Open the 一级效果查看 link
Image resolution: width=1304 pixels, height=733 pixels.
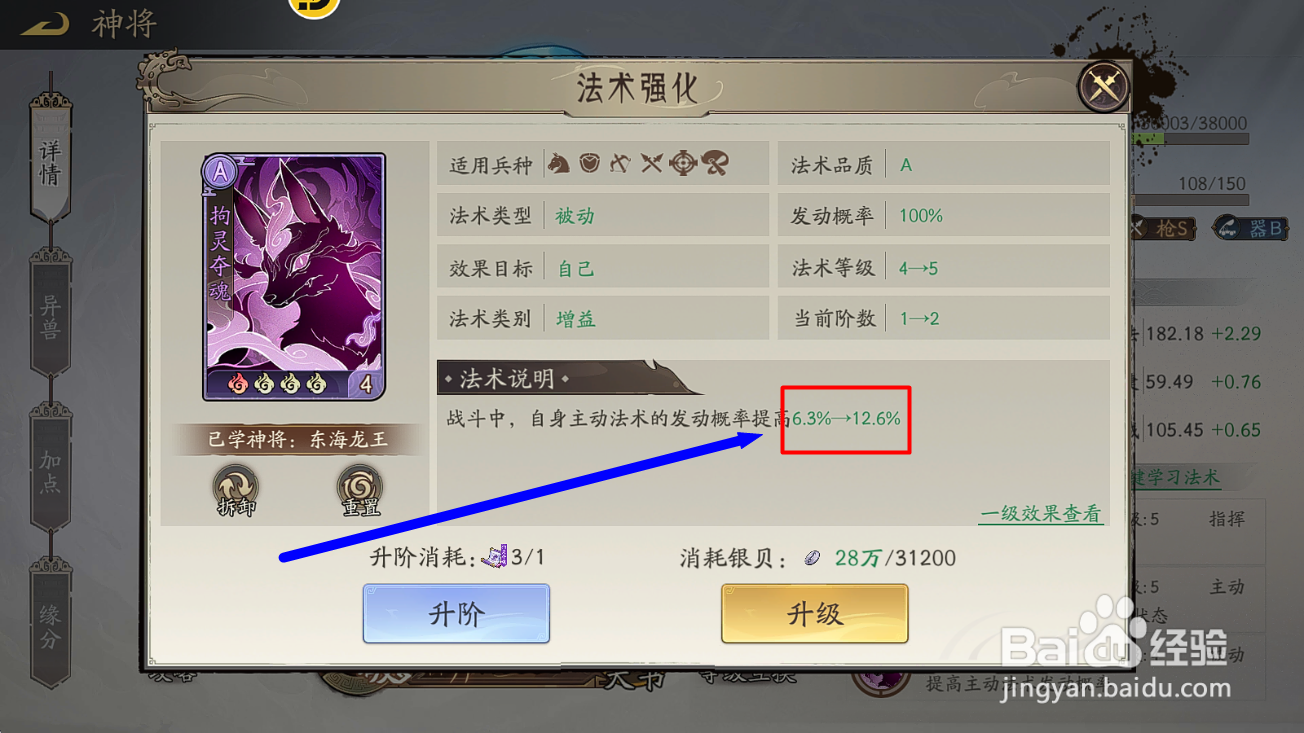coord(1040,514)
